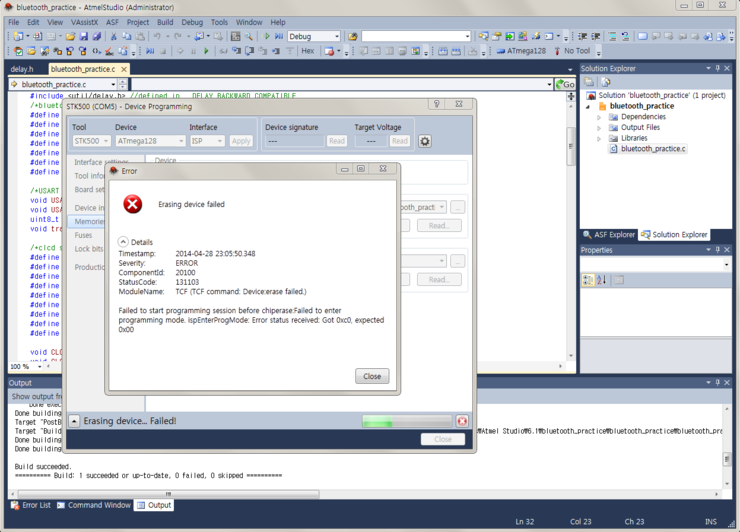
Task: Open the VAssistX menu
Action: pos(84,22)
